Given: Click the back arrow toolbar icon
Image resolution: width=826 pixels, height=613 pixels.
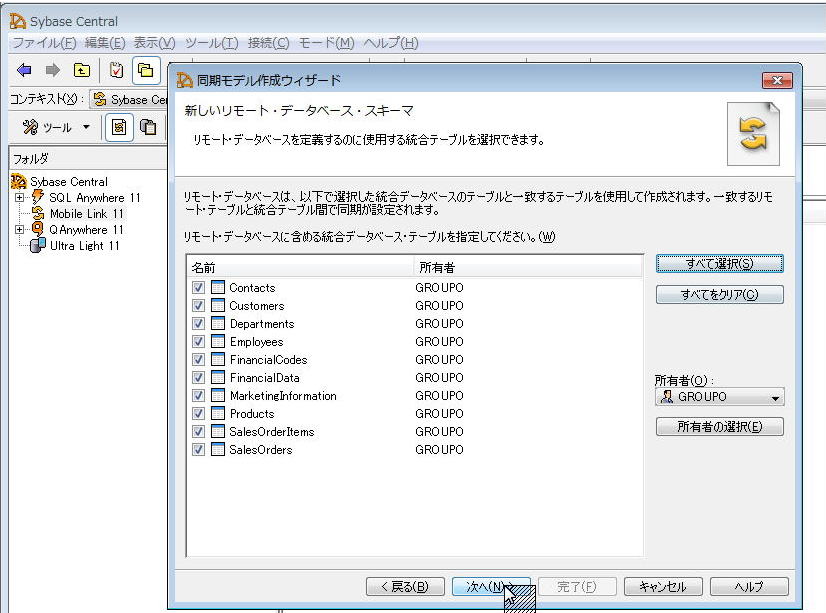Looking at the screenshot, I should (25, 70).
